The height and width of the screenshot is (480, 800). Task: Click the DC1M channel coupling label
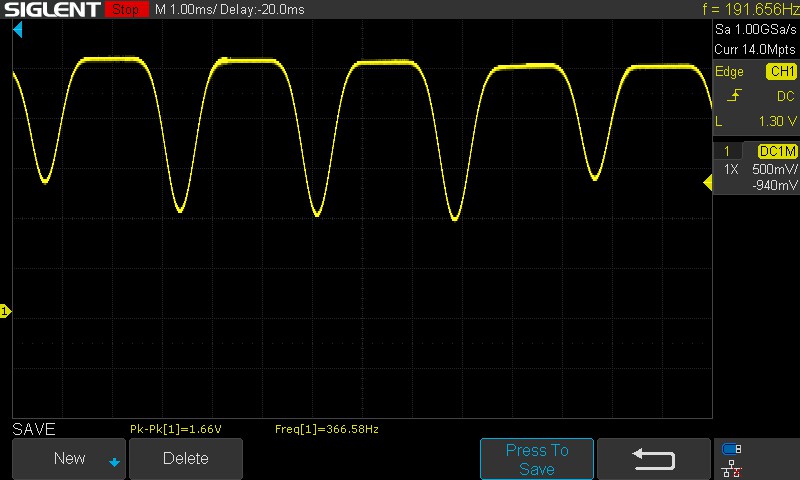click(777, 151)
